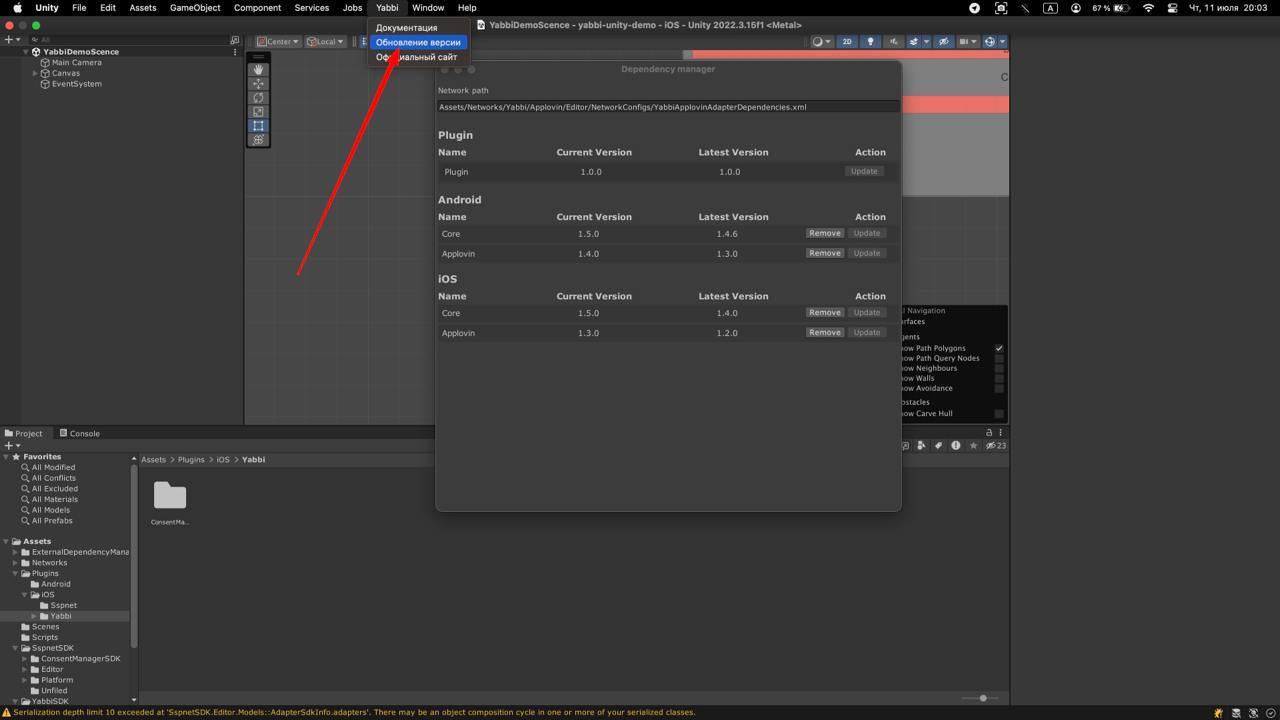
Task: Select the Hand tool in the scene toolbar
Action: tap(258, 70)
